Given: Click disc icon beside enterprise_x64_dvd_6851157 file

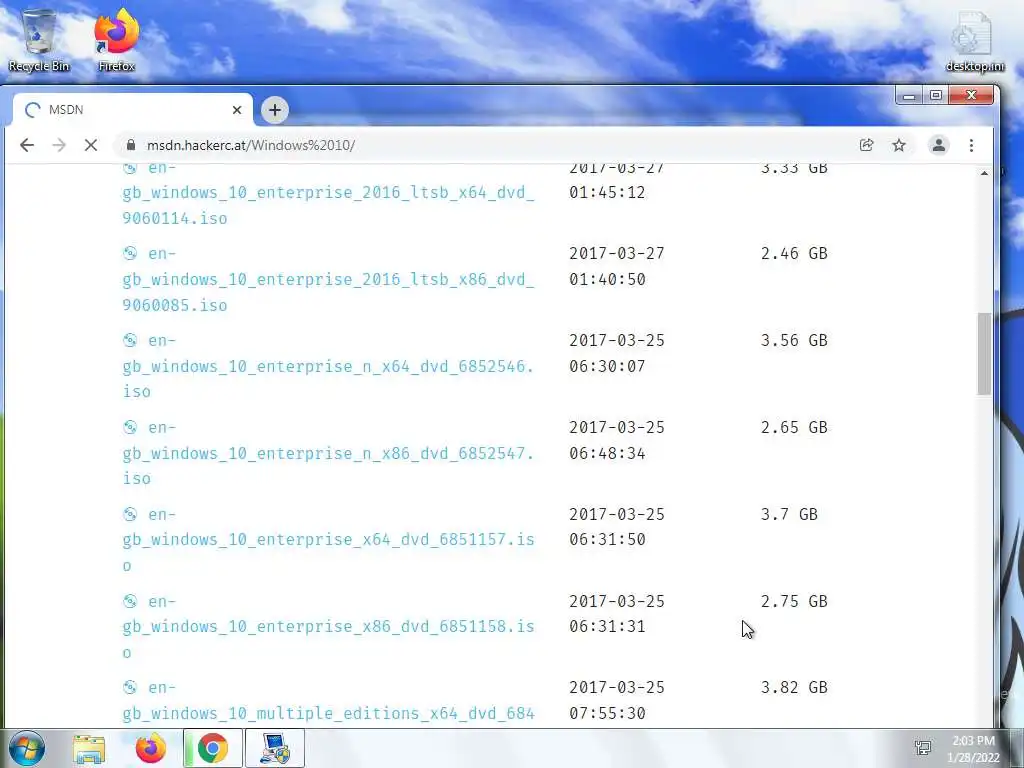Looking at the screenshot, I should (130, 514).
